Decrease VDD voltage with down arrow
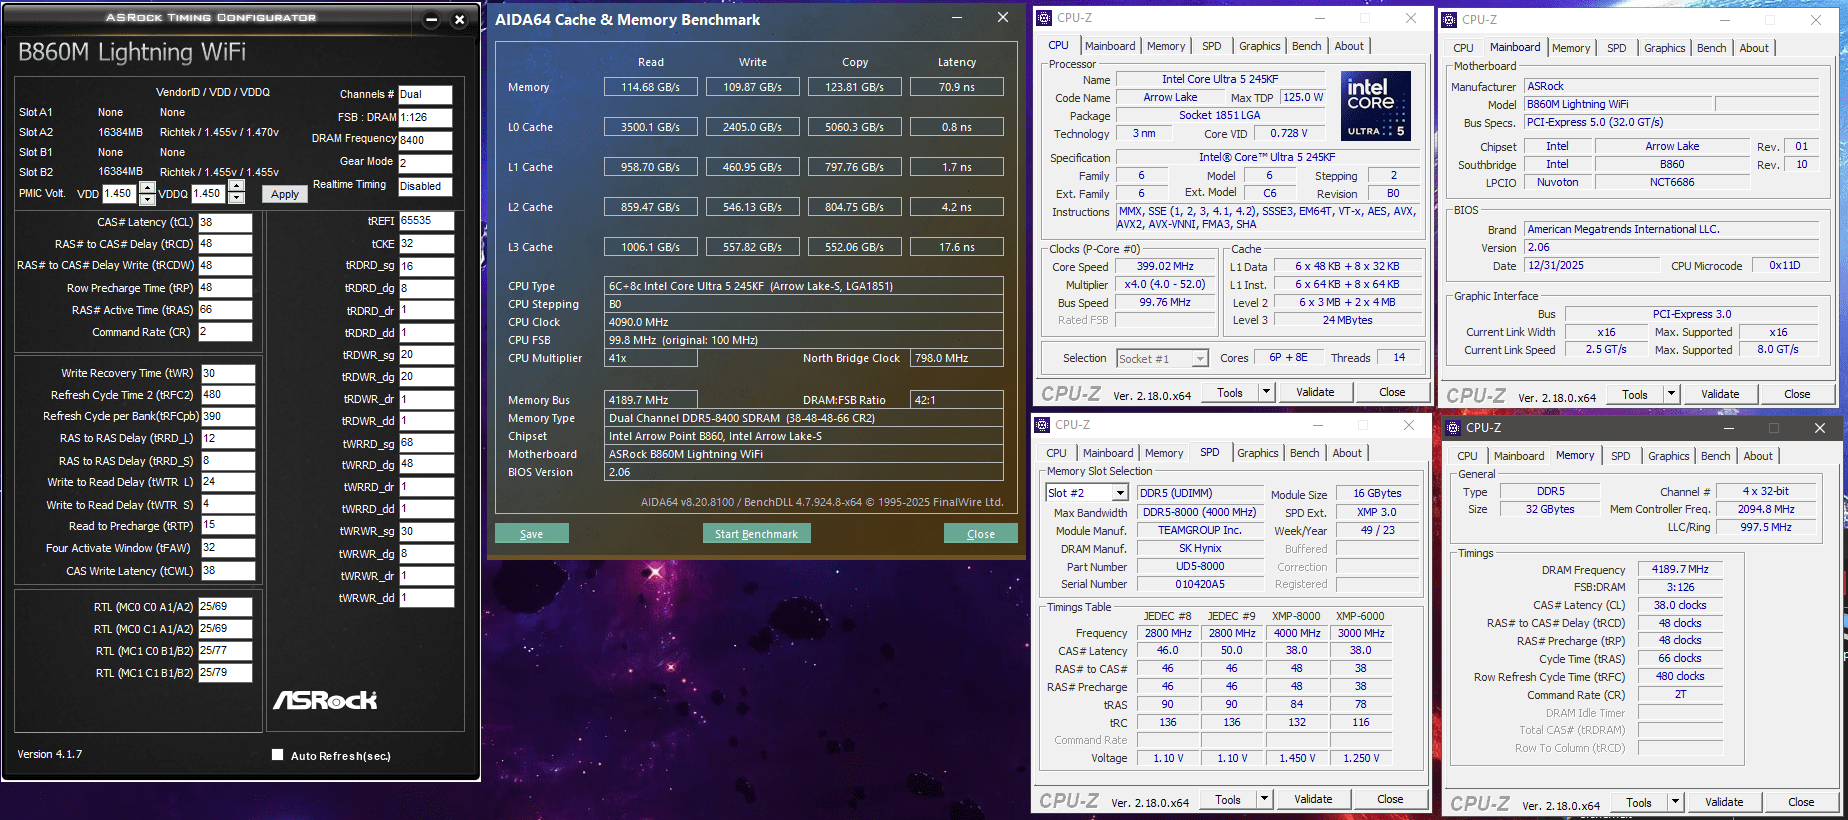This screenshot has height=820, width=1848. pyautogui.click(x=147, y=199)
